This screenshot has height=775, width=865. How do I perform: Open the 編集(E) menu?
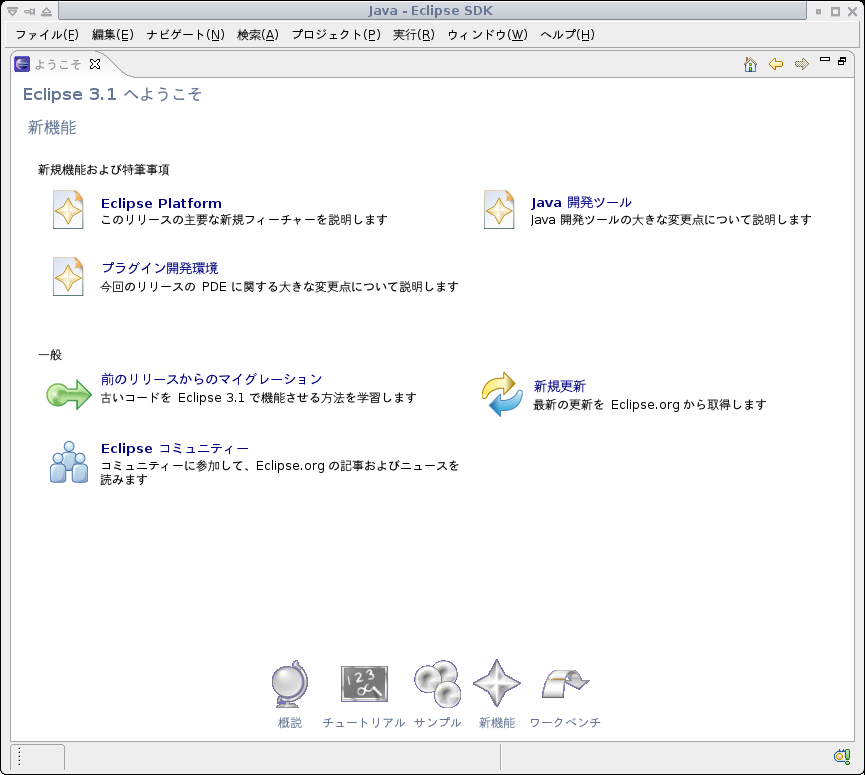[x=113, y=35]
